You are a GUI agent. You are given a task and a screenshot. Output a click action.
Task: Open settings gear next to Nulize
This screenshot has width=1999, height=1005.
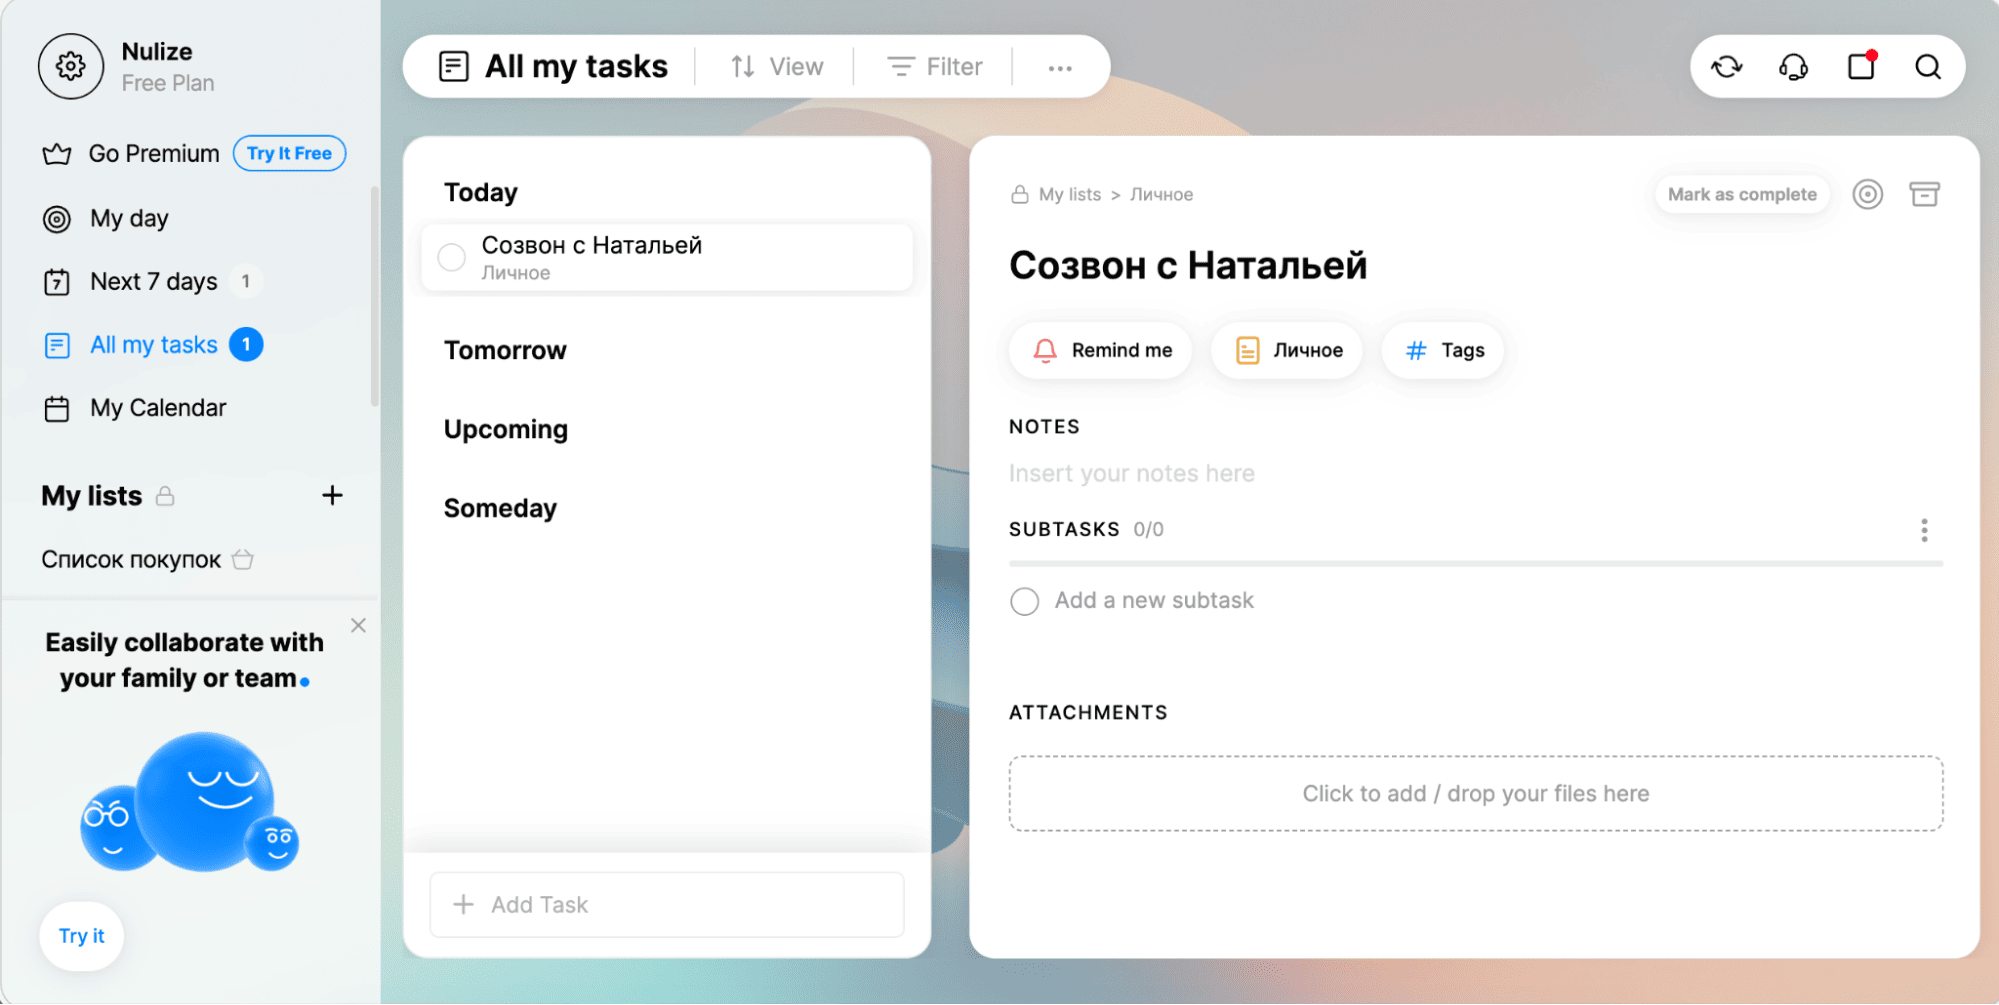point(70,67)
